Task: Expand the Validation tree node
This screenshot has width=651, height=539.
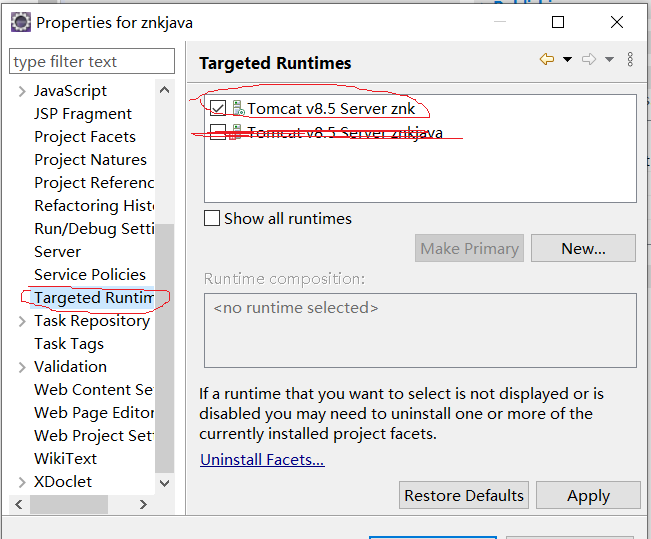Action: [22, 367]
